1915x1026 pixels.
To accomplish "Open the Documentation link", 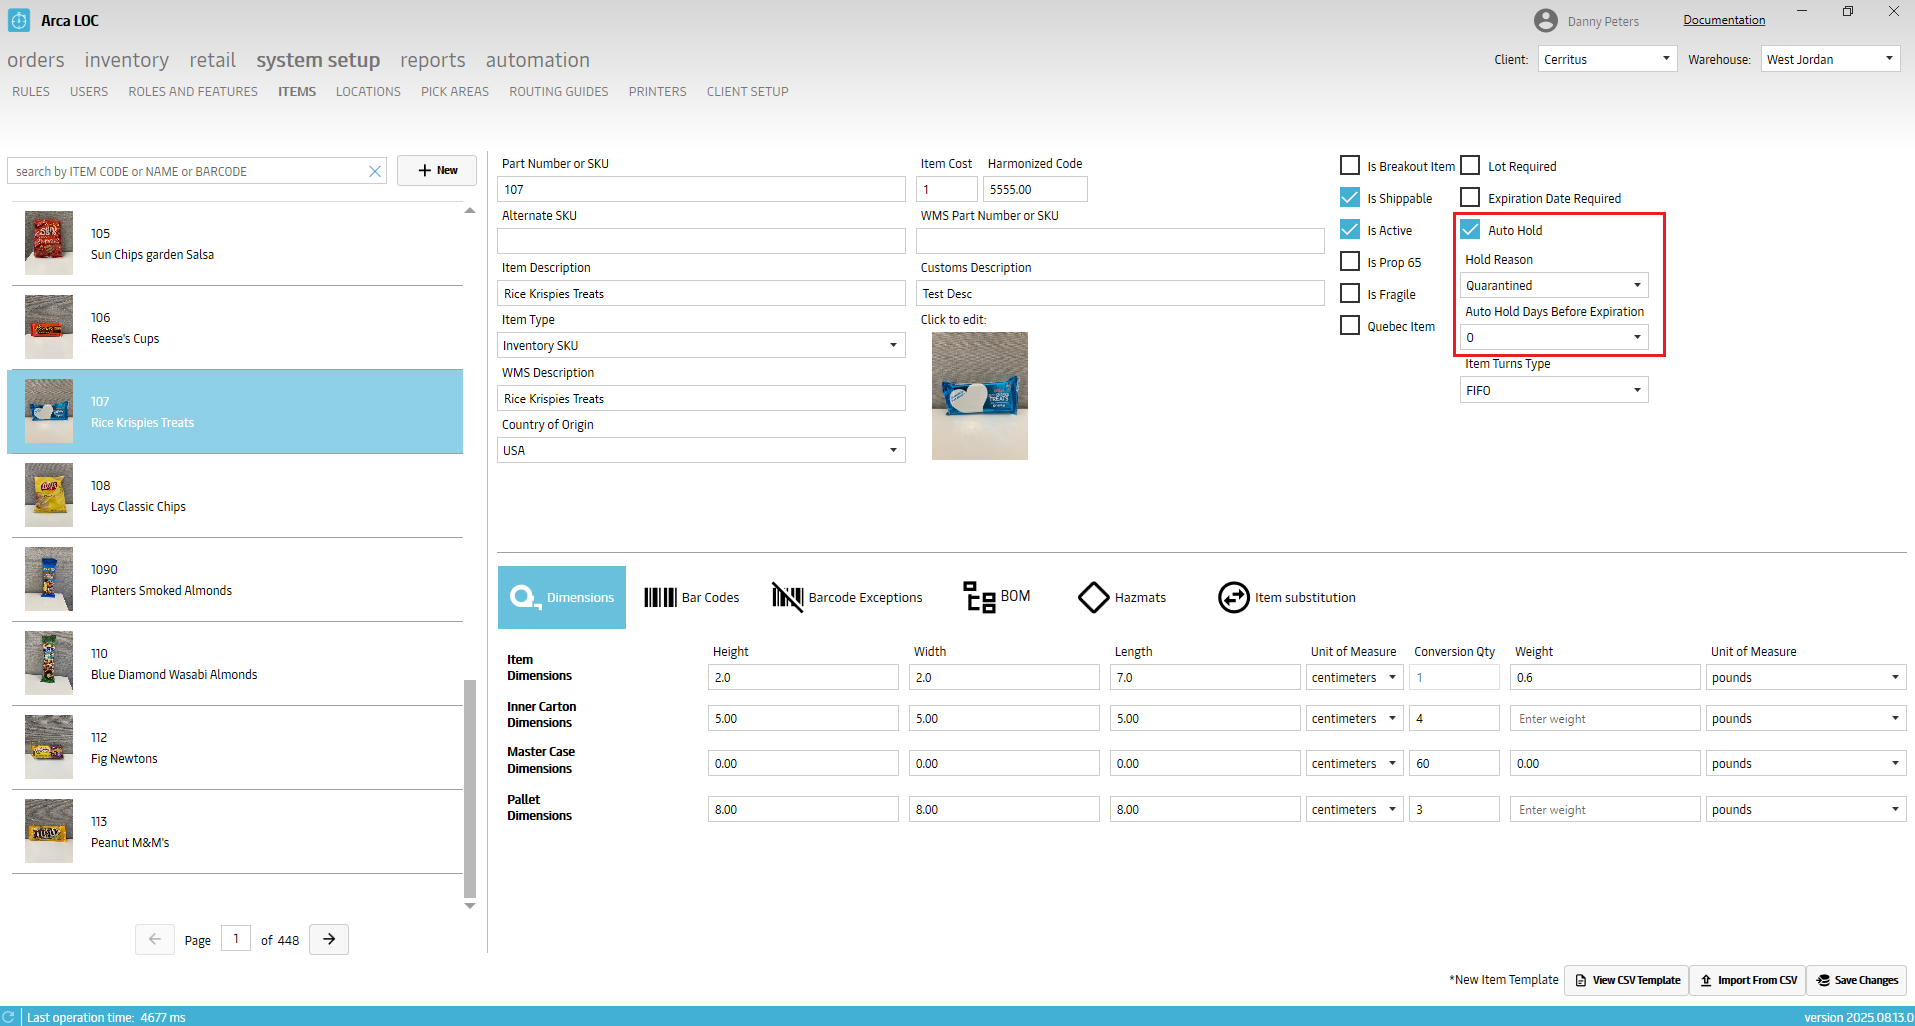I will click(x=1723, y=20).
